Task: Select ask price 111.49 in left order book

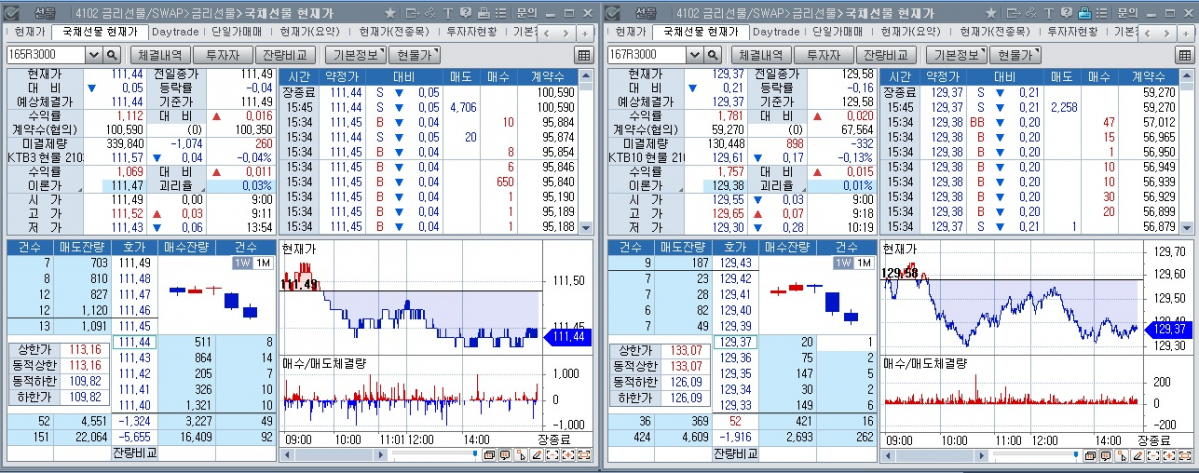Action: [x=134, y=262]
